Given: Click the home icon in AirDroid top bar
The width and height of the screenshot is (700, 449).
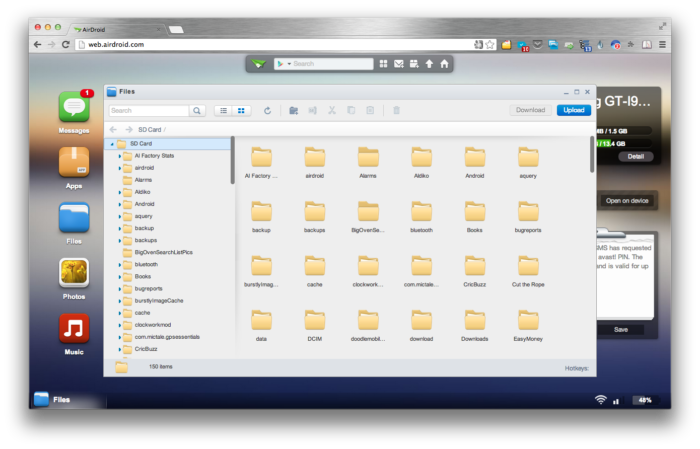Looking at the screenshot, I should pyautogui.click(x=444, y=64).
